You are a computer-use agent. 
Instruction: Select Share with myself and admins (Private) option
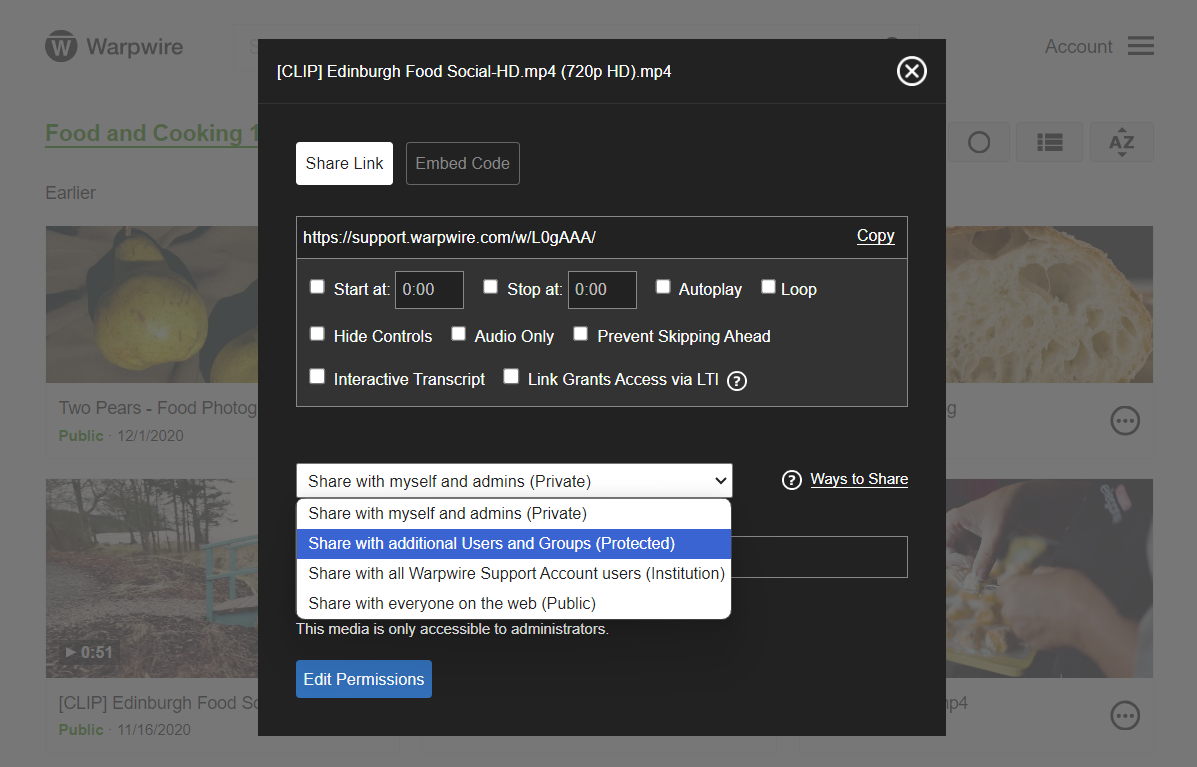click(x=514, y=514)
